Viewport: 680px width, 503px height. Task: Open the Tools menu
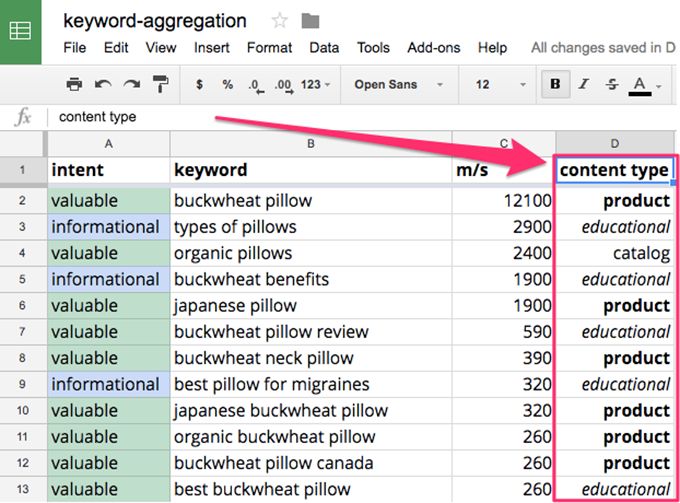click(373, 47)
